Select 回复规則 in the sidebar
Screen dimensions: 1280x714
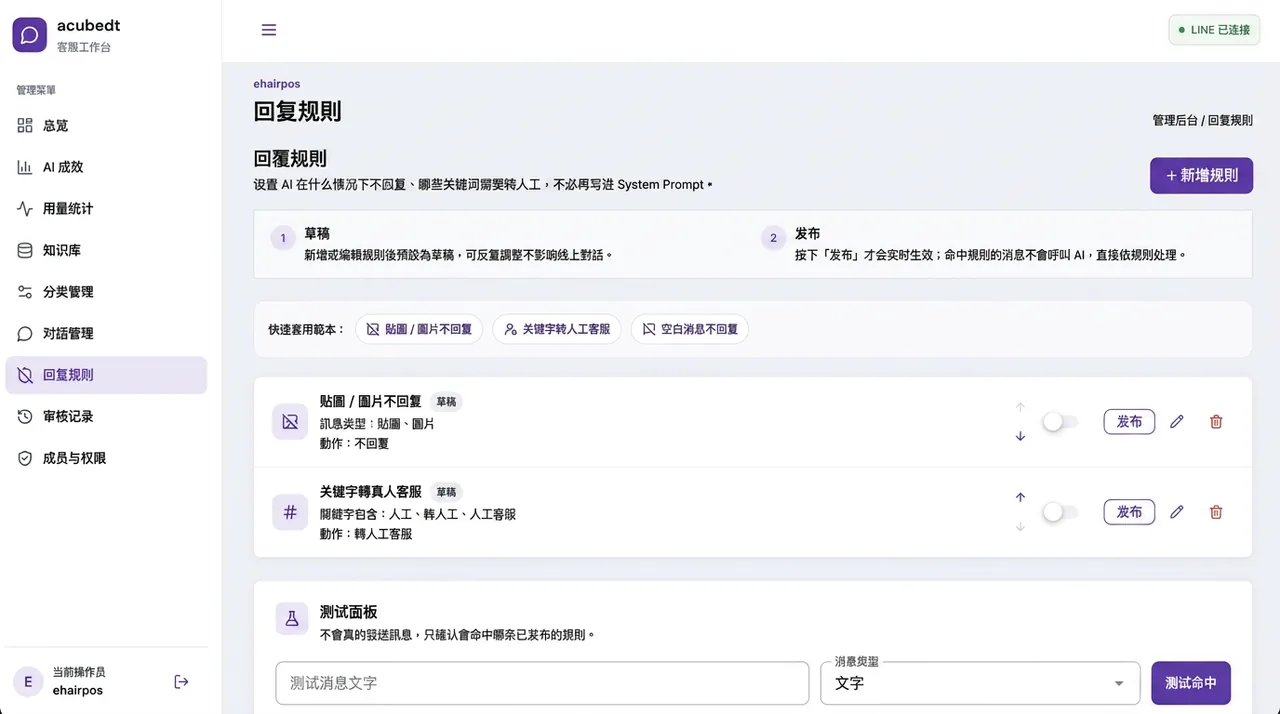106,375
